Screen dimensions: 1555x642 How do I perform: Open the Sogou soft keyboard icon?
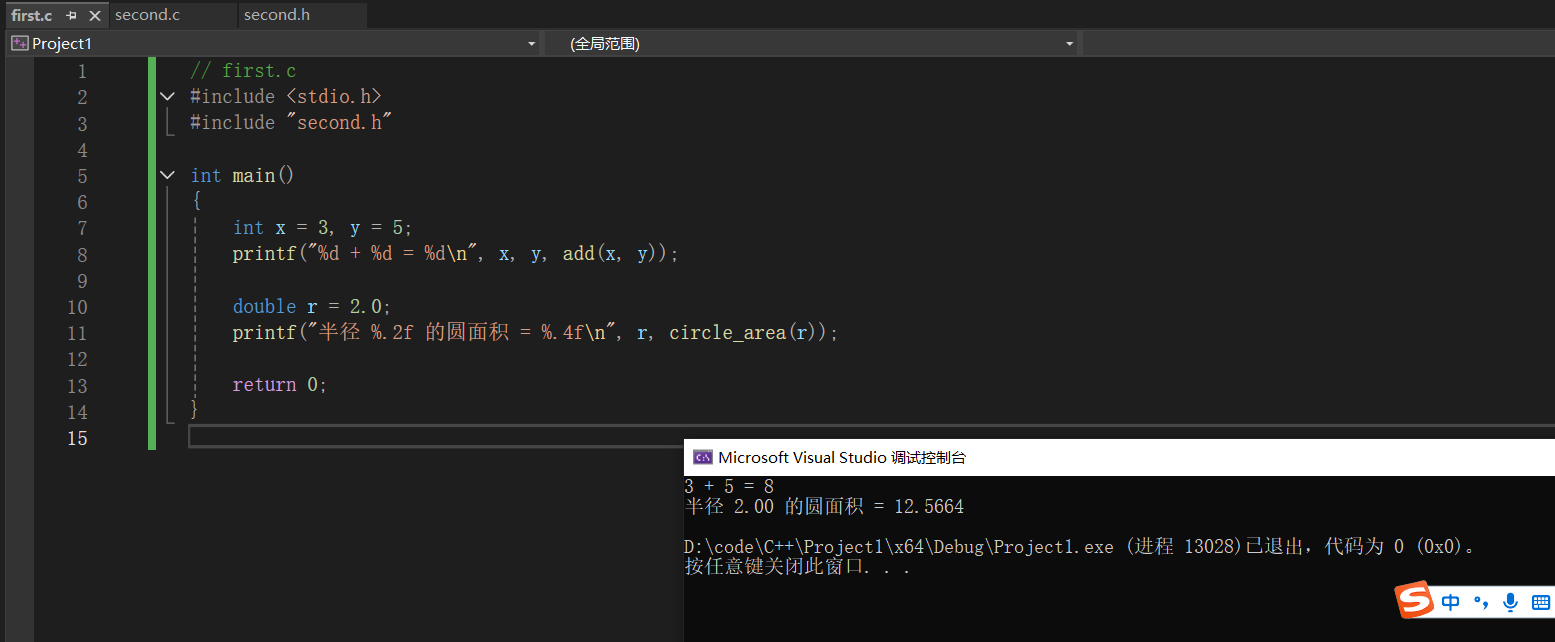click(1541, 602)
